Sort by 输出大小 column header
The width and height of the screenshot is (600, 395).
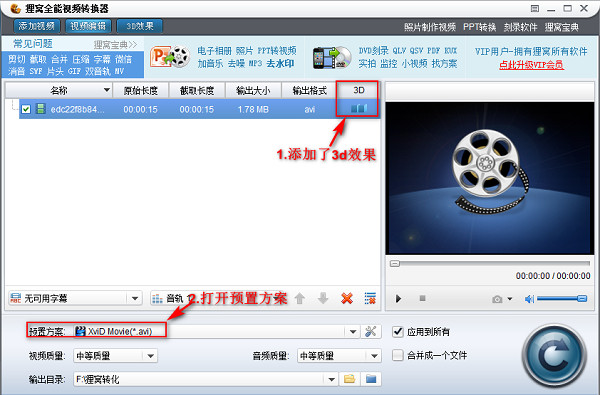coord(253,91)
